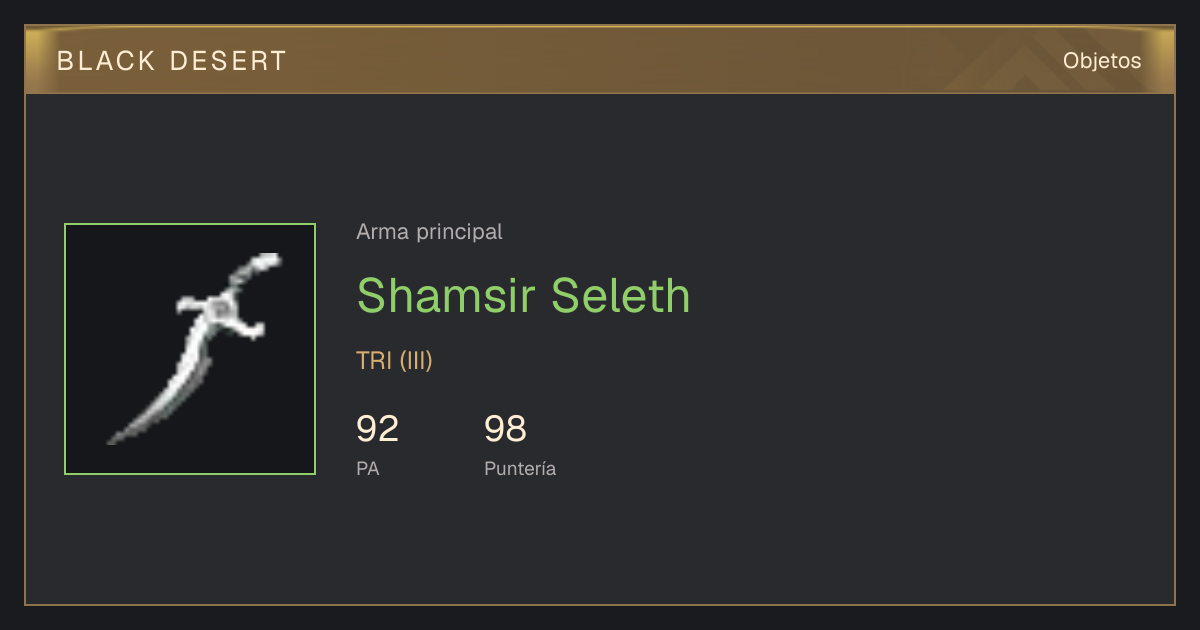Select the TRI (III) enhancement level text

(x=394, y=361)
